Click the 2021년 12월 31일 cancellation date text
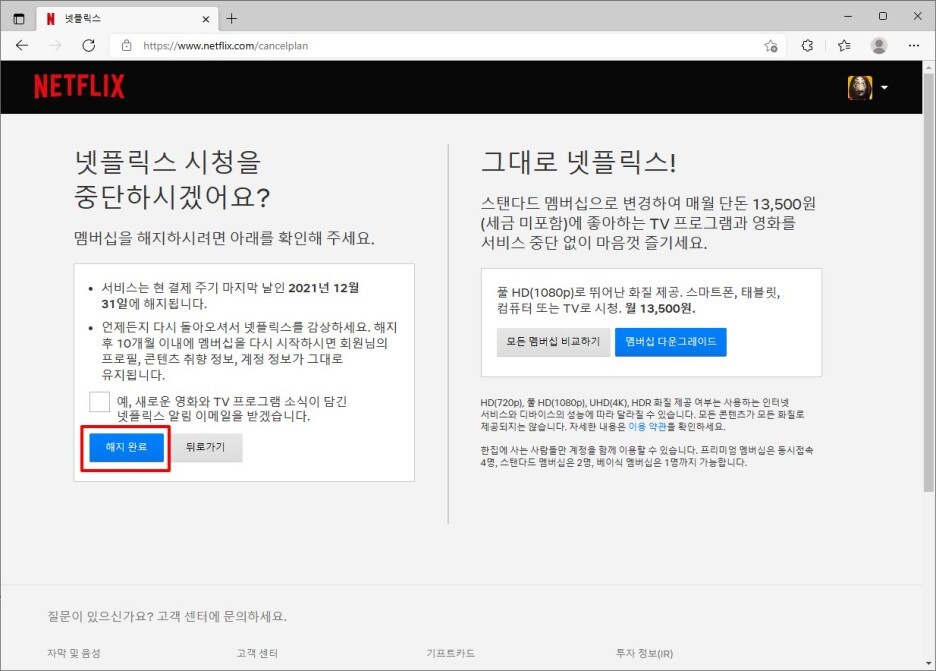This screenshot has width=936, height=671. (230, 296)
